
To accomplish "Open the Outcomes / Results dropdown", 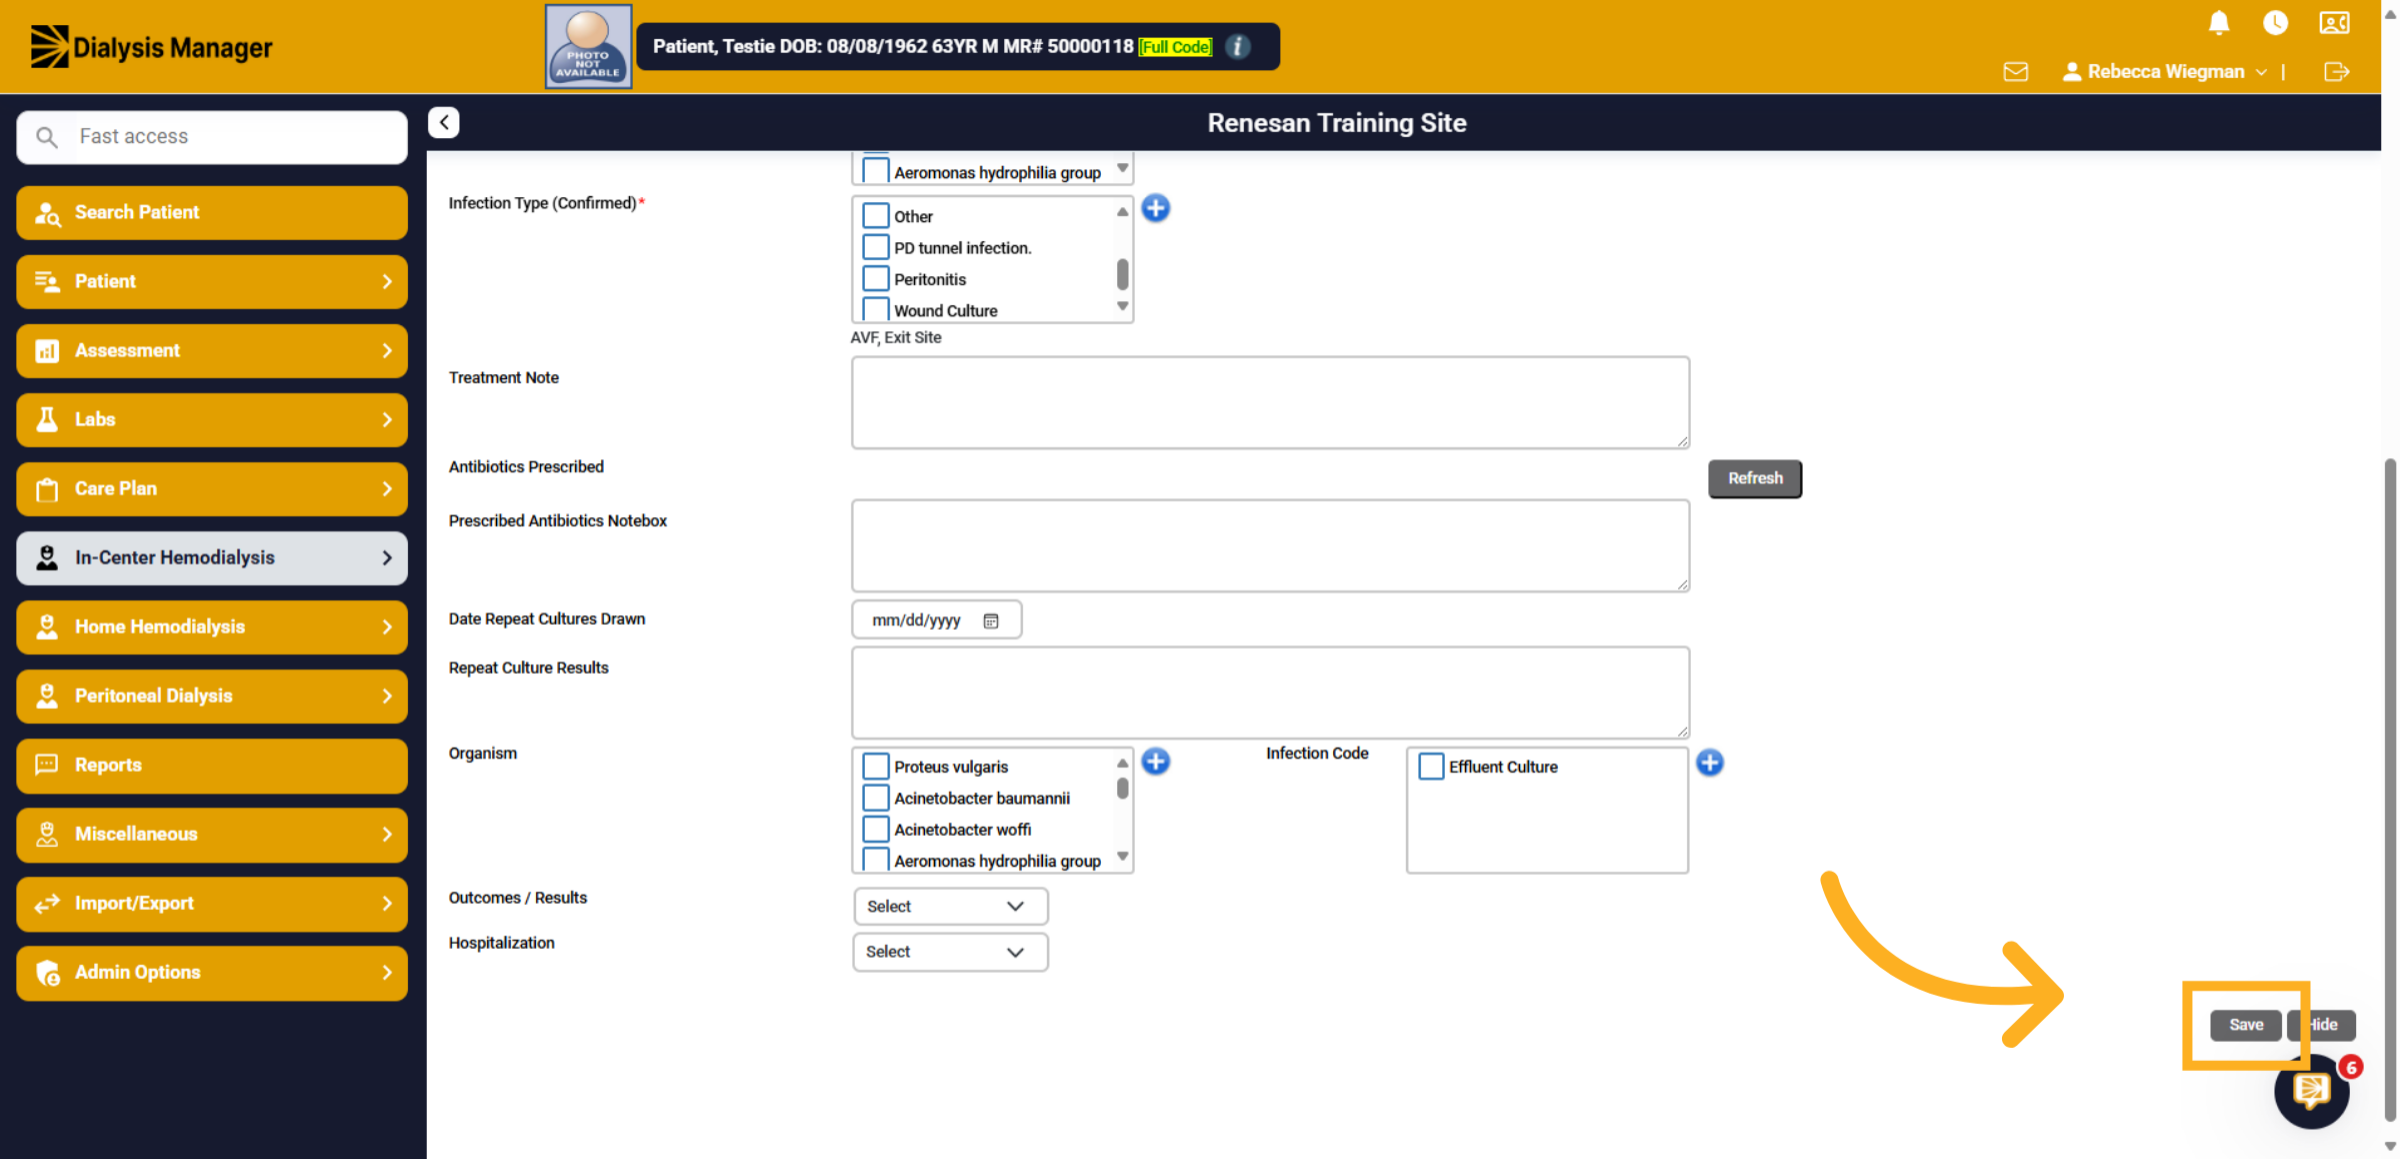I will click(x=950, y=906).
